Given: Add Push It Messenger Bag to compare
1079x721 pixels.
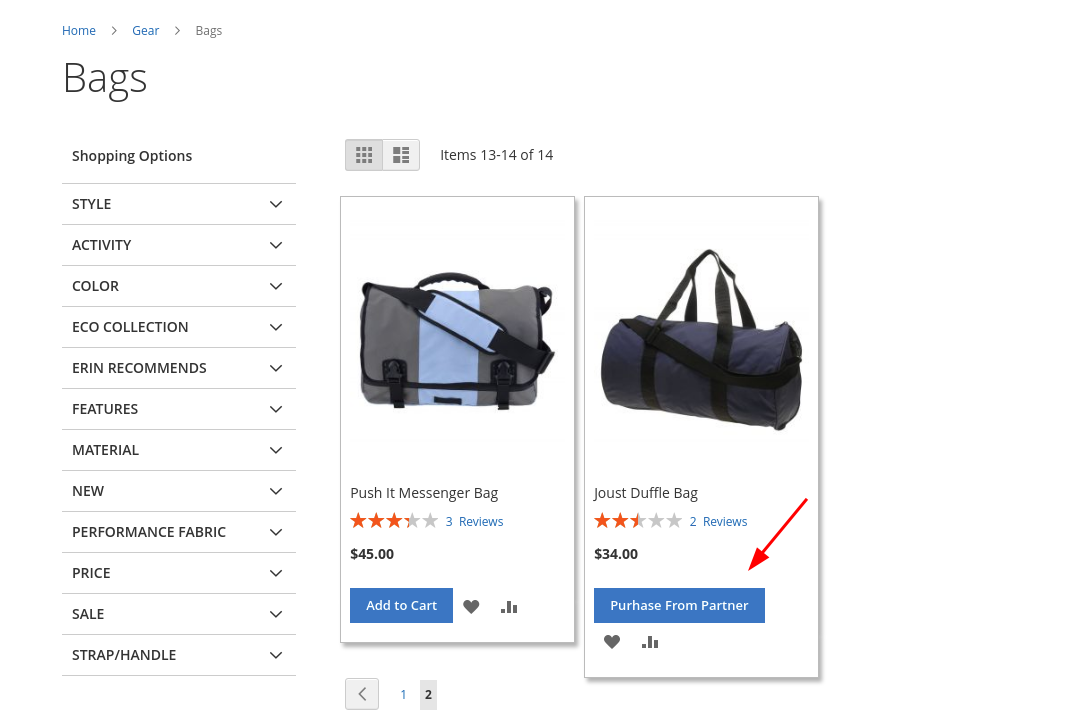Looking at the screenshot, I should point(509,606).
